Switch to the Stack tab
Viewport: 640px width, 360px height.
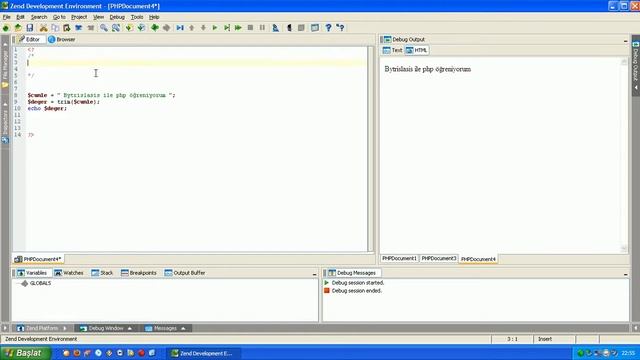(x=102, y=273)
